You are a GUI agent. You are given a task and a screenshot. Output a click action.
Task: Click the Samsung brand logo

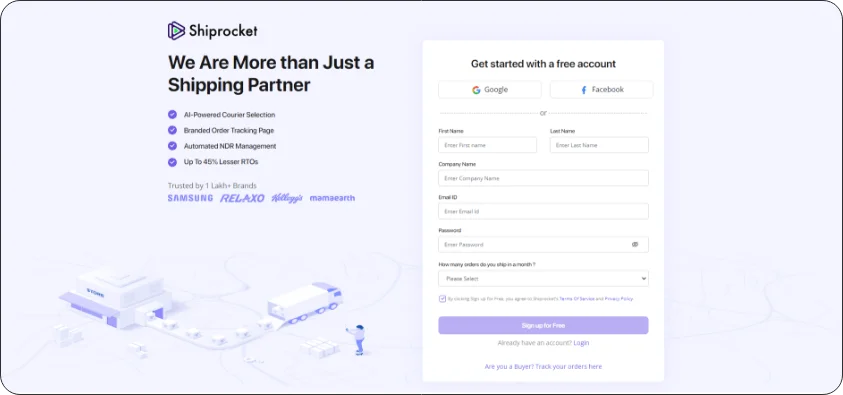tap(190, 198)
